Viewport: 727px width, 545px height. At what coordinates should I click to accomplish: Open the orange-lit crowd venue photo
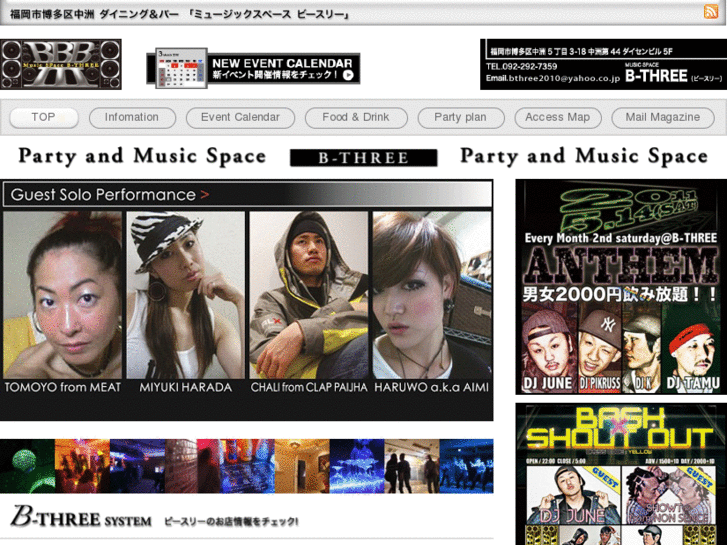pos(82,466)
